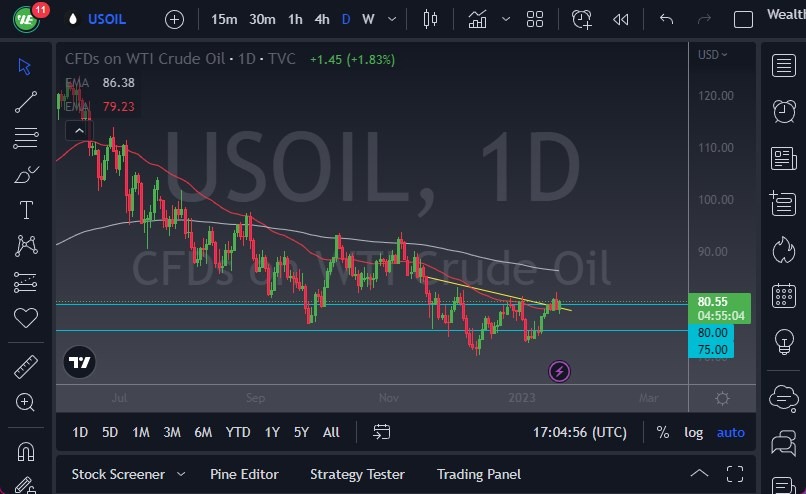Open the calendar panel icon
This screenshot has width=806, height=494.
pyautogui.click(x=784, y=296)
